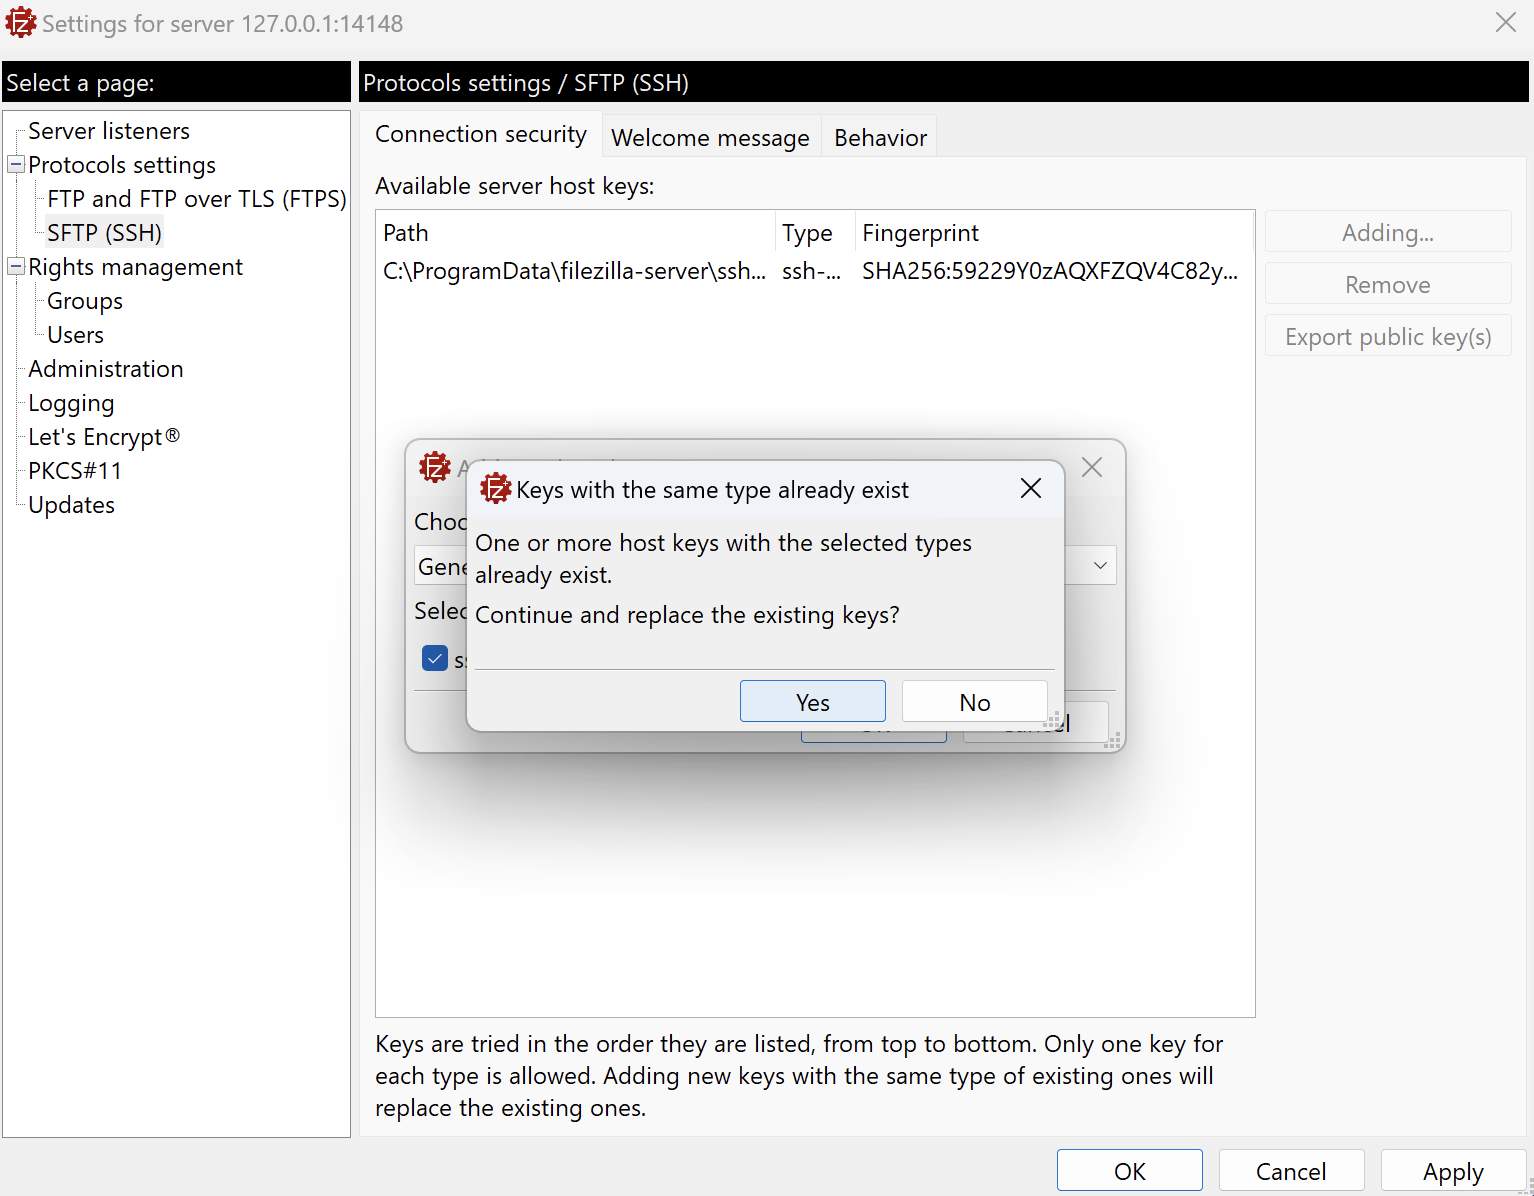Open the Users page
Screen dimensions: 1534x1196
[x=76, y=335]
